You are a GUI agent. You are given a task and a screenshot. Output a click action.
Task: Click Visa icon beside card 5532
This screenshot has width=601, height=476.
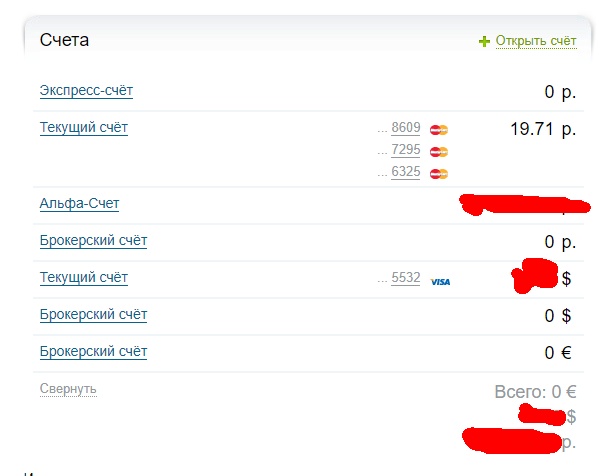[440, 282]
